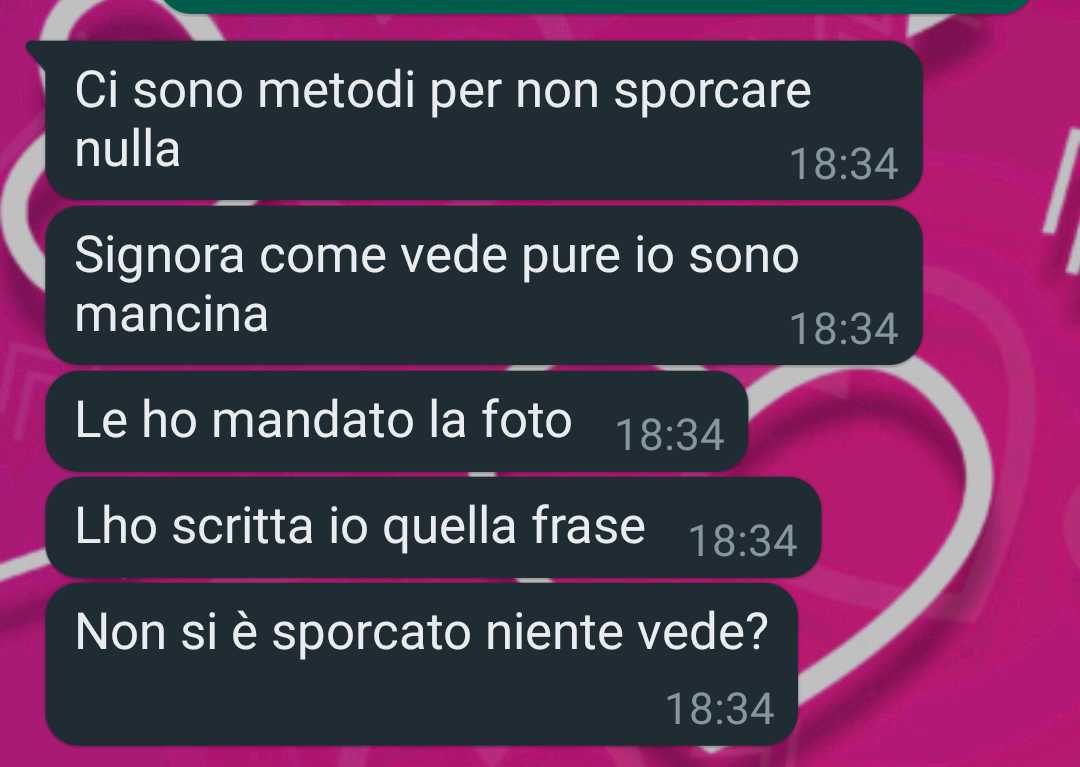Viewport: 1080px width, 767px height.
Task: Click the 18:34 timestamp next to "nulla"
Action: [x=844, y=165]
